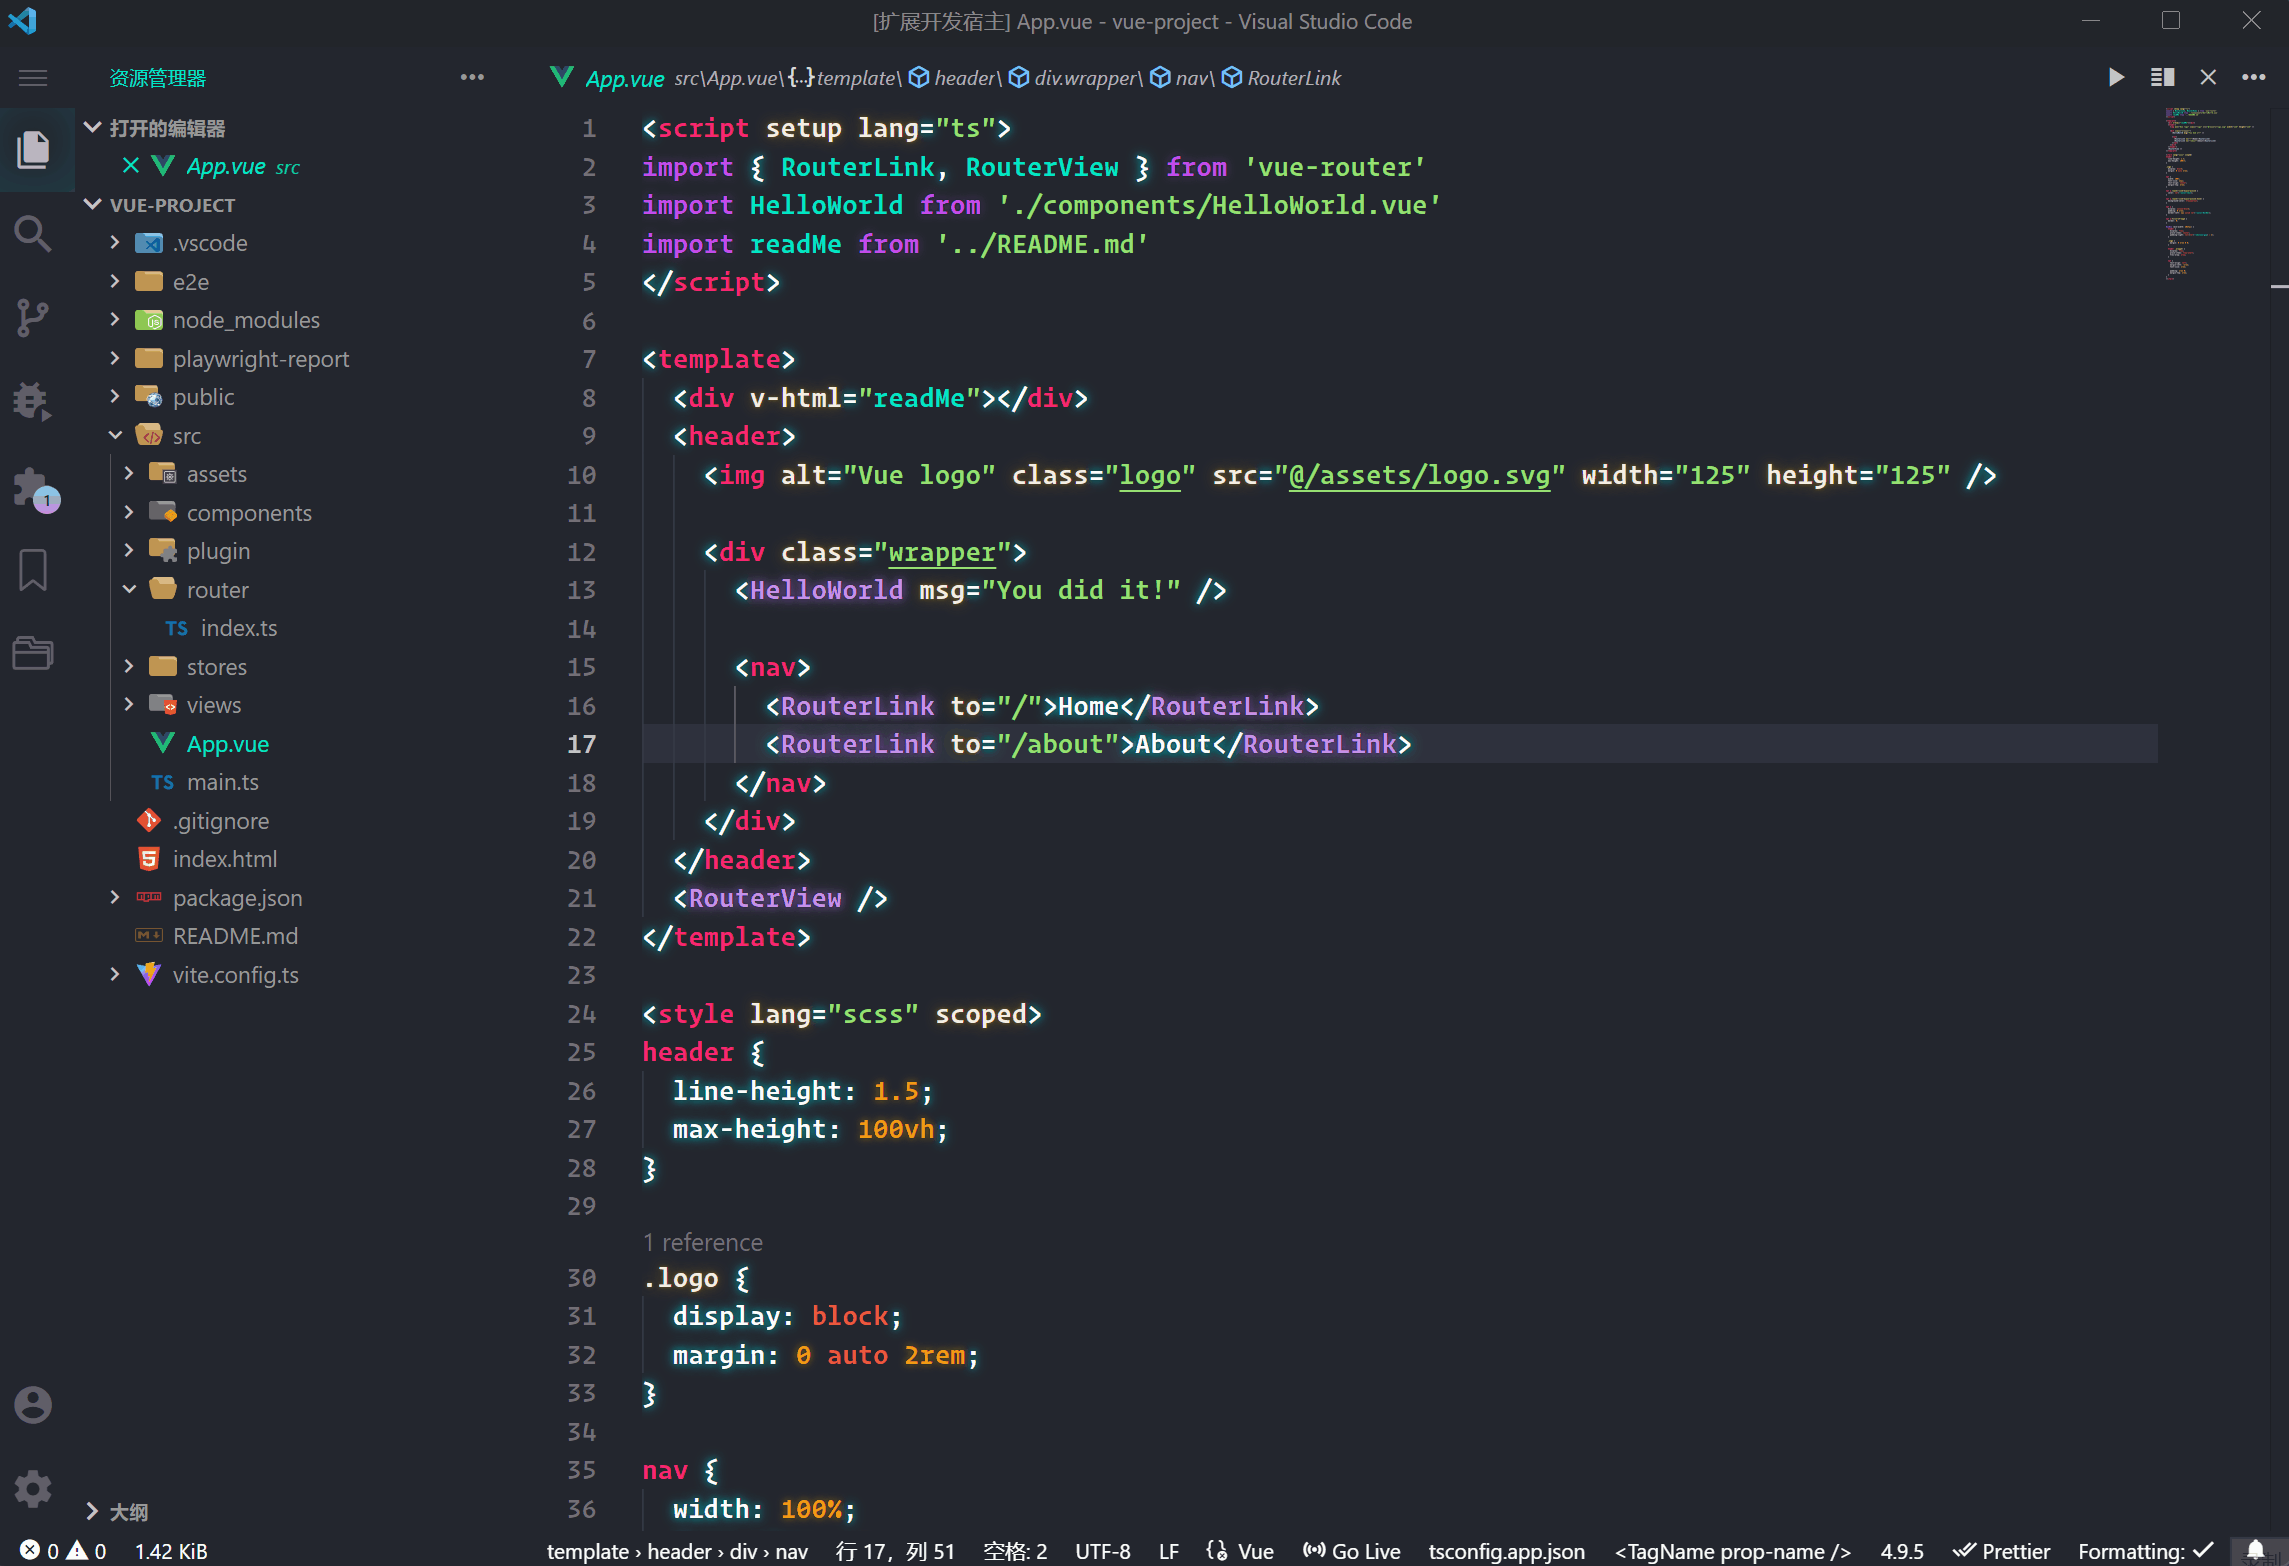Click the warnings count in status bar

[87, 1550]
